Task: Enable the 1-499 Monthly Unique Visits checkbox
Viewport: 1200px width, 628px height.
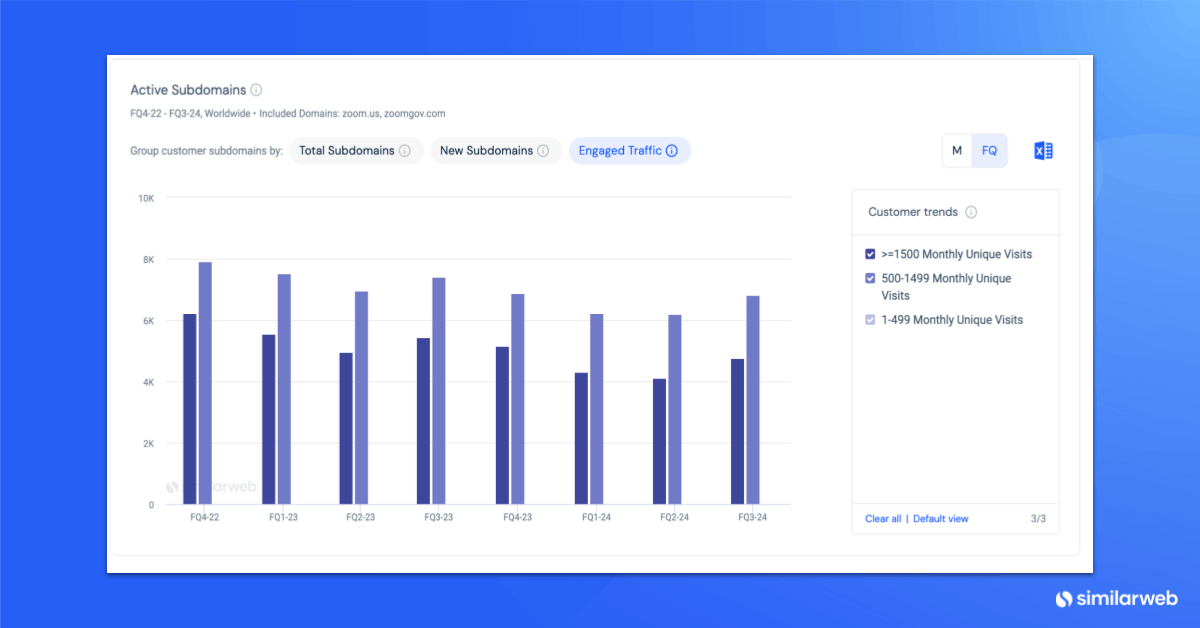Action: pyautogui.click(x=869, y=319)
